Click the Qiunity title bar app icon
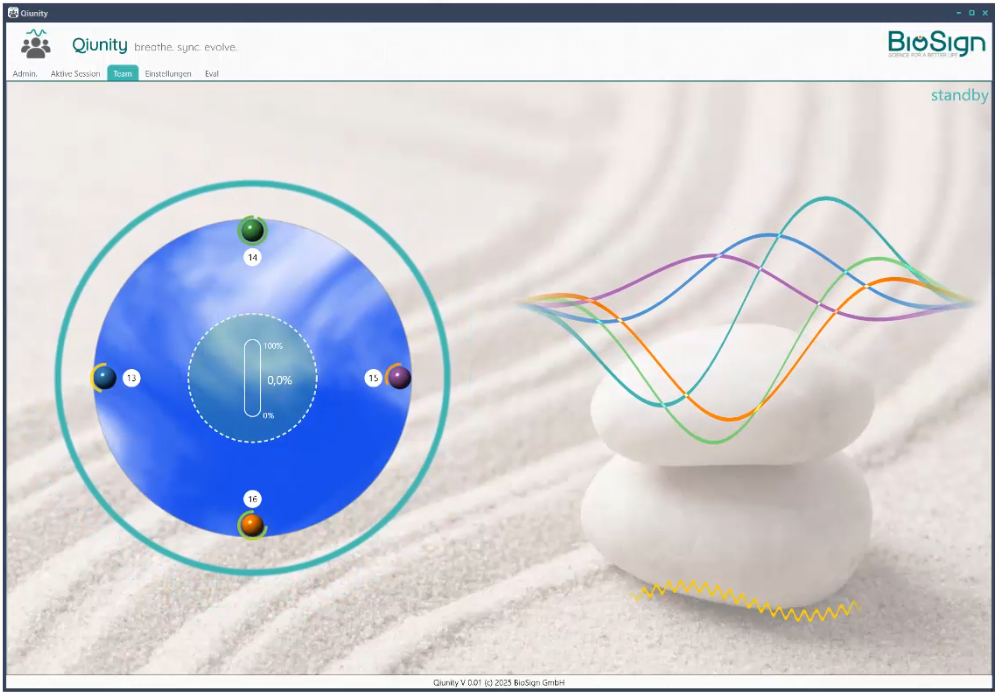Viewport: 999px width, 694px height. pos(12,13)
